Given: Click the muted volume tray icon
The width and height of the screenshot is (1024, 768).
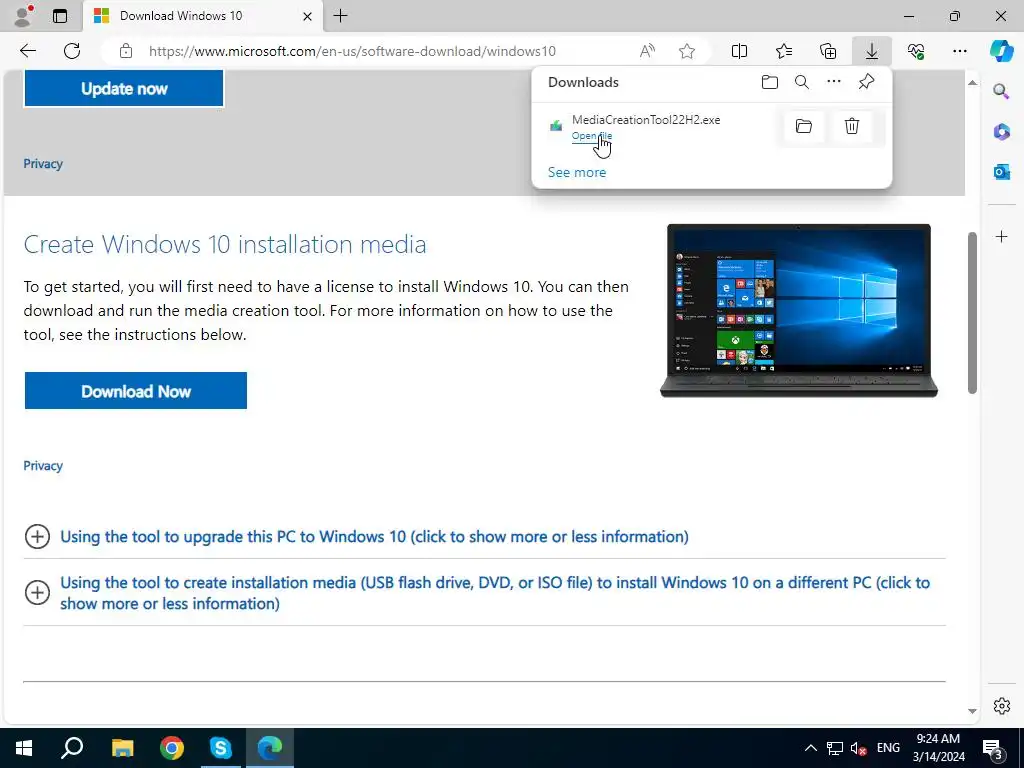Looking at the screenshot, I should click(858, 748).
